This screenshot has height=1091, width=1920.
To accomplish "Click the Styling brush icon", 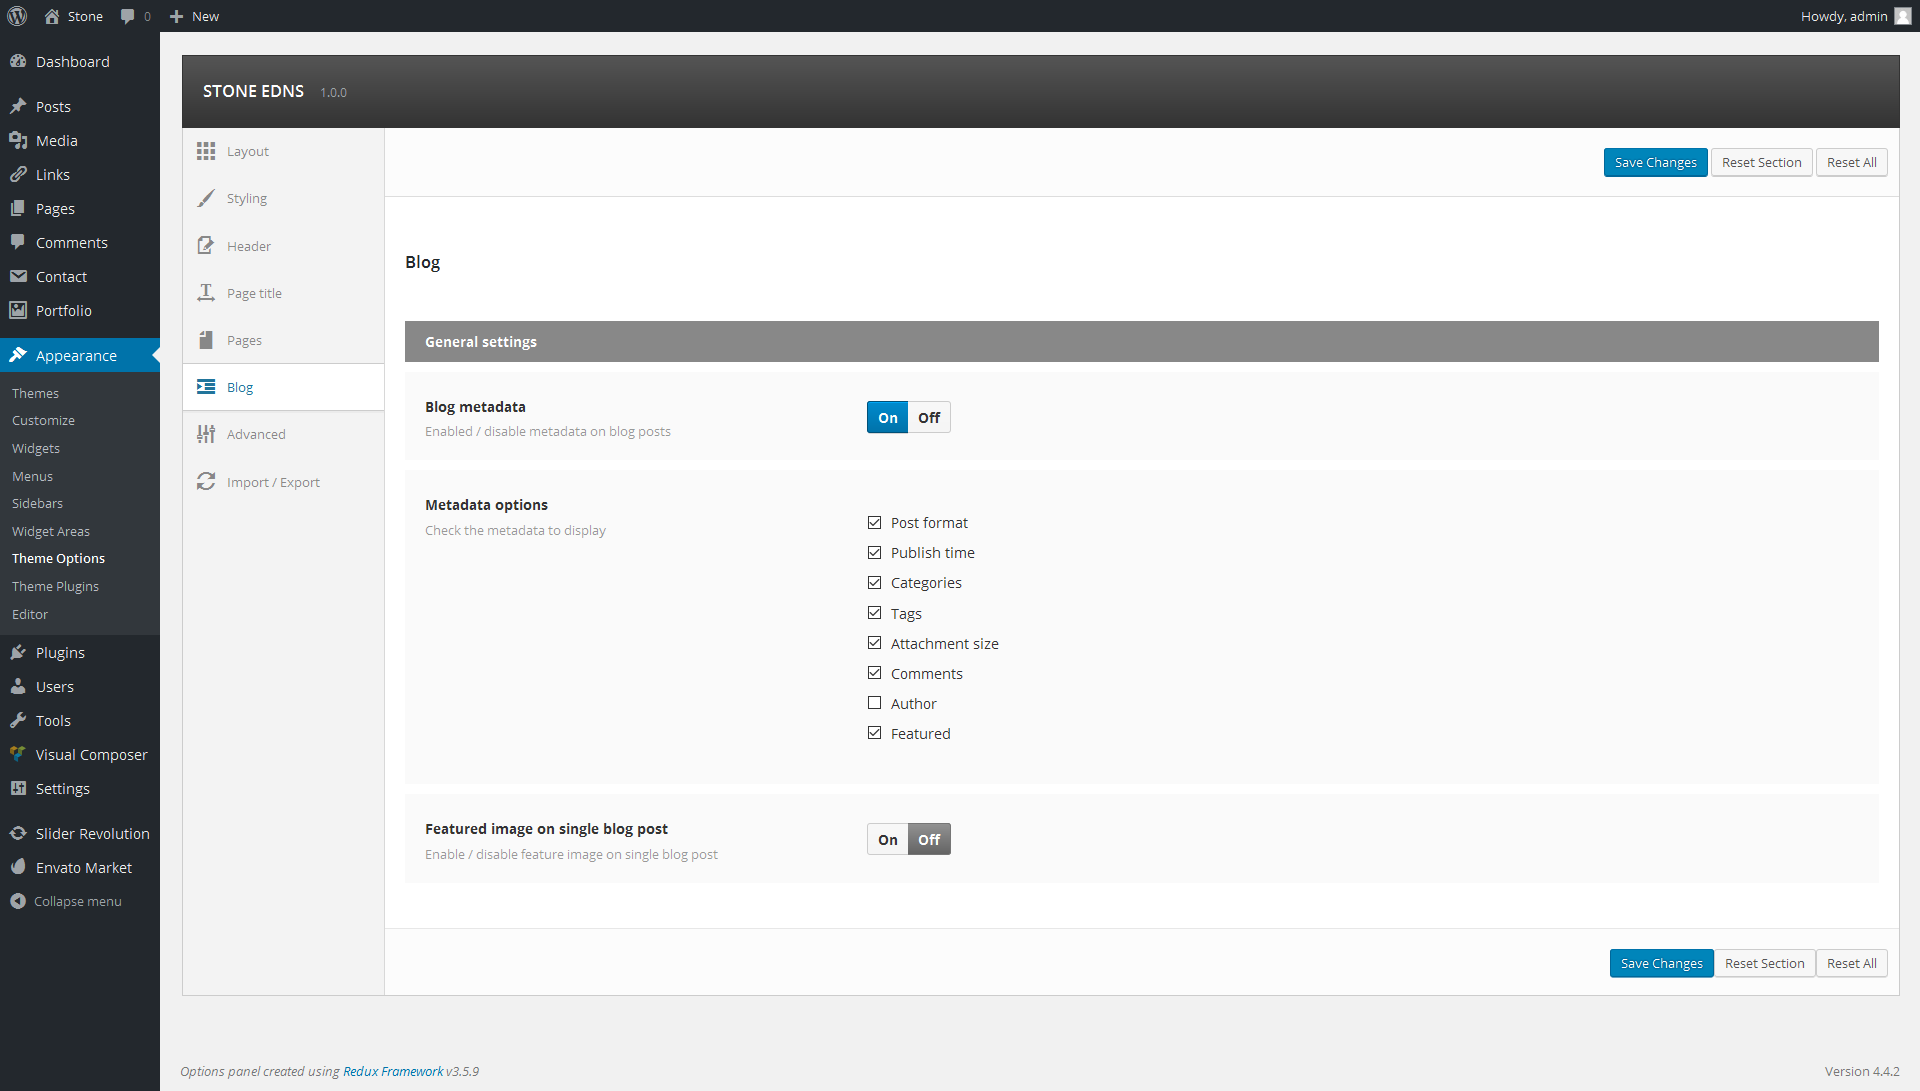I will 206,198.
